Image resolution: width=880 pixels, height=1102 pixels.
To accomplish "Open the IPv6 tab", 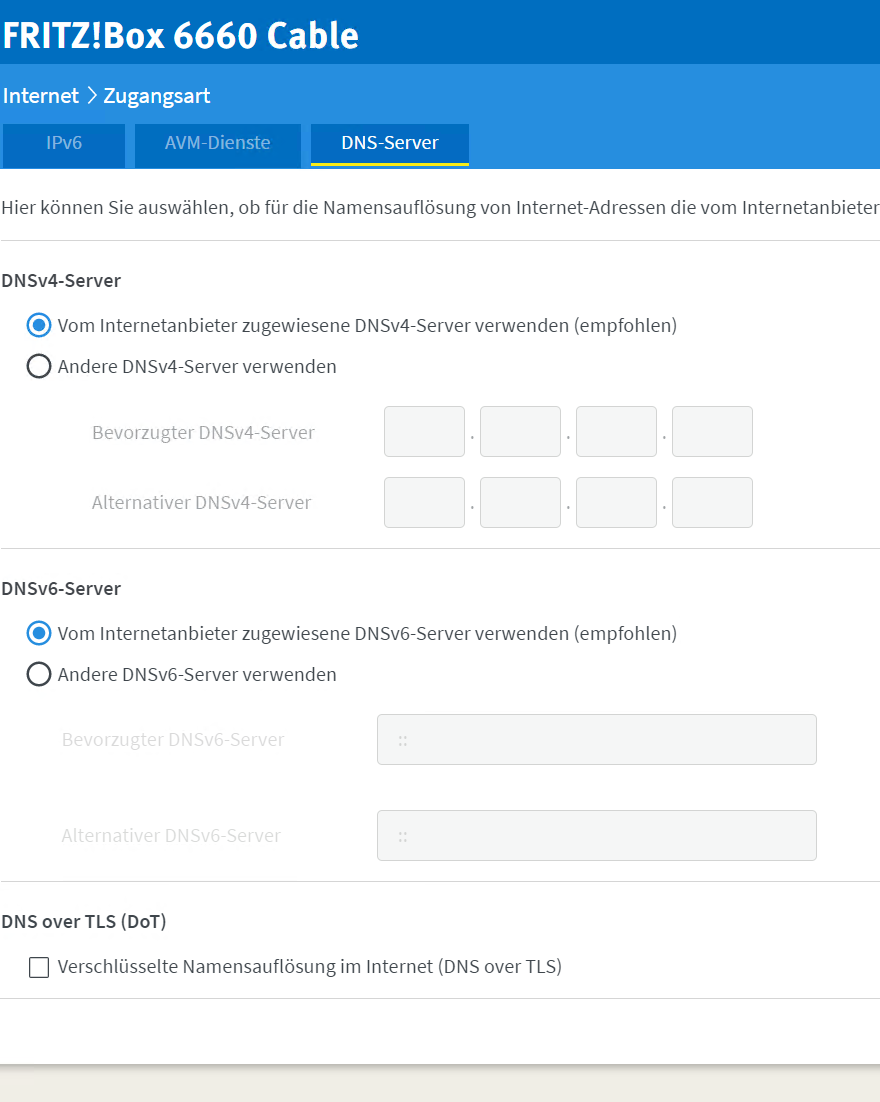I will click(64, 145).
